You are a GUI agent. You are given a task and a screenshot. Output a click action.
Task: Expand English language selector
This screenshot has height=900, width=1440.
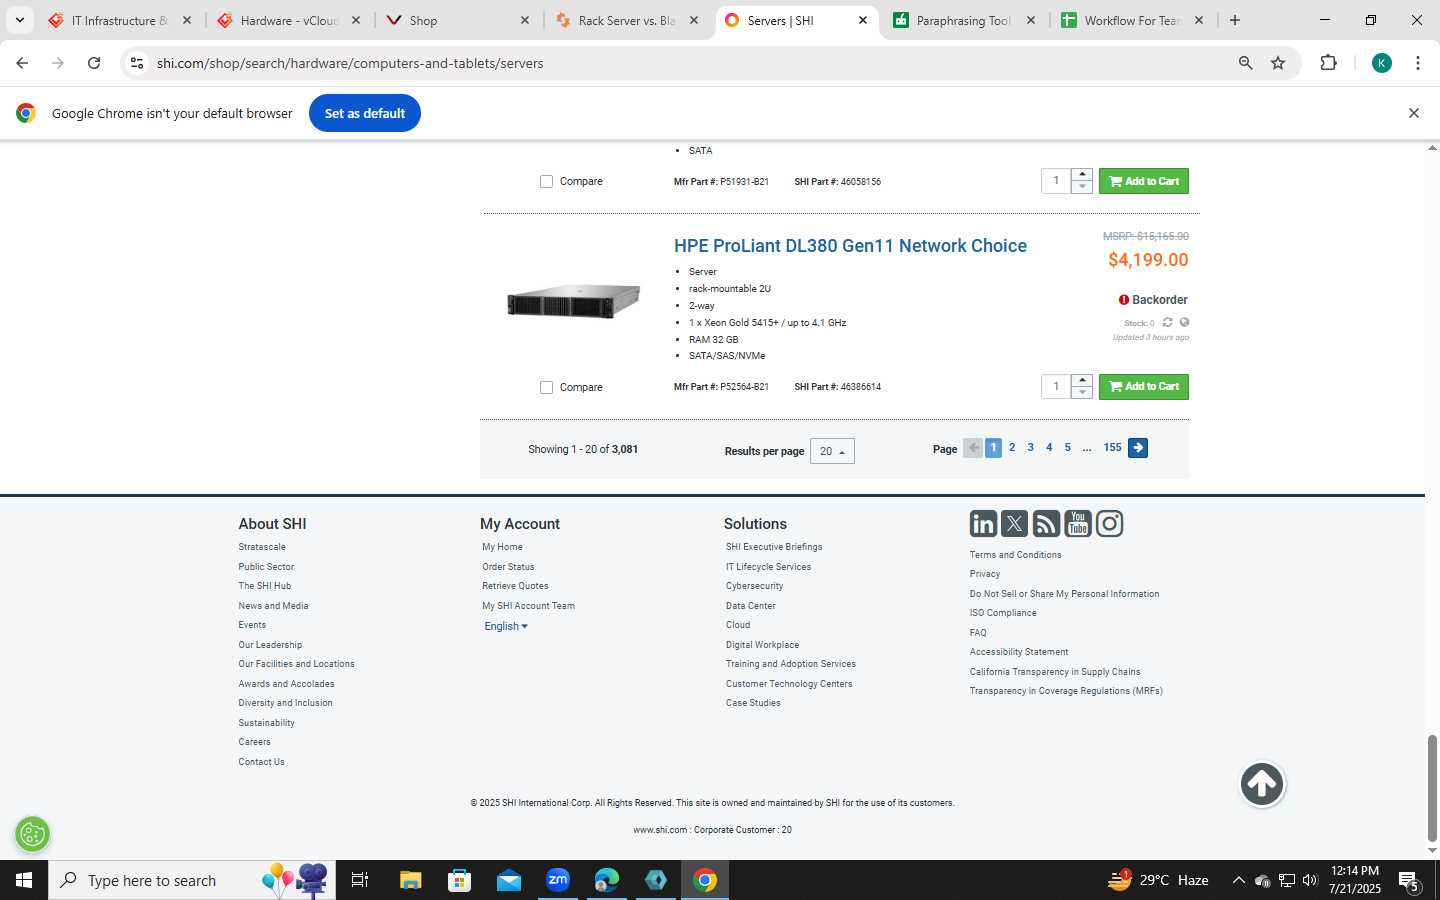505,626
